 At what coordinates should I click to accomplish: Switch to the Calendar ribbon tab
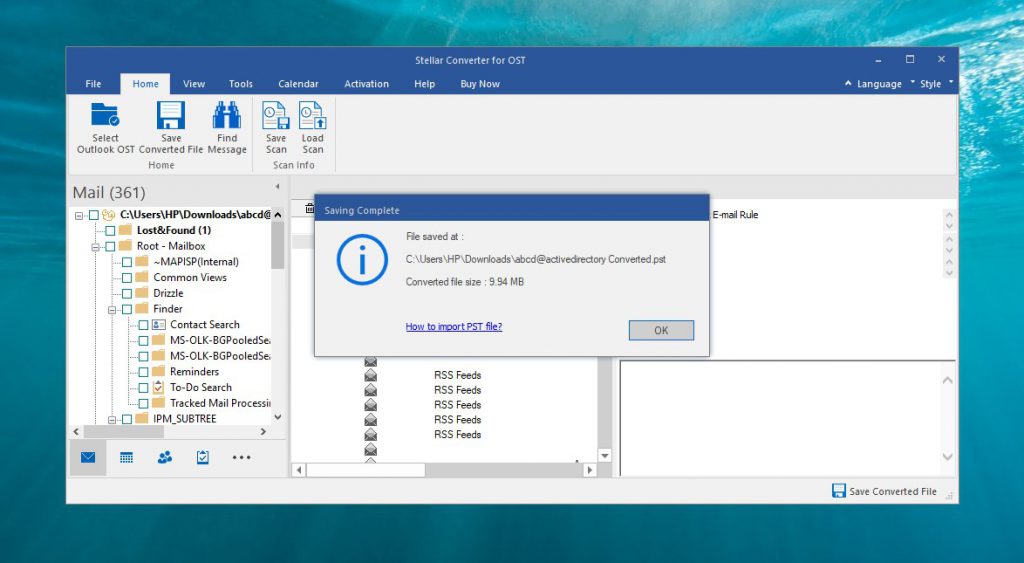(298, 84)
